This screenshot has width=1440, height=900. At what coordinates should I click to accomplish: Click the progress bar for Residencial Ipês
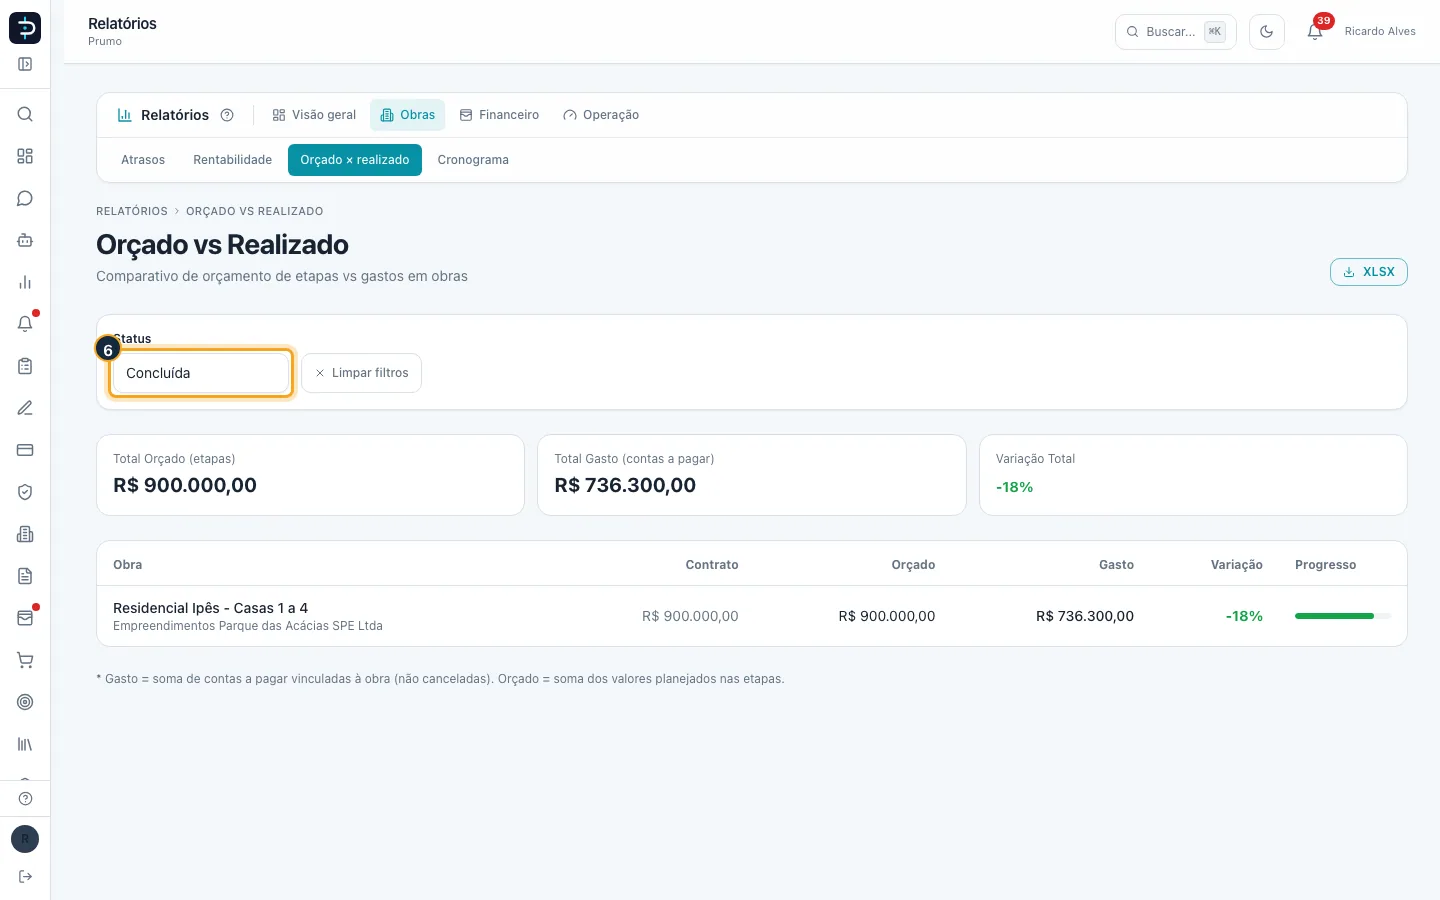pyautogui.click(x=1342, y=616)
